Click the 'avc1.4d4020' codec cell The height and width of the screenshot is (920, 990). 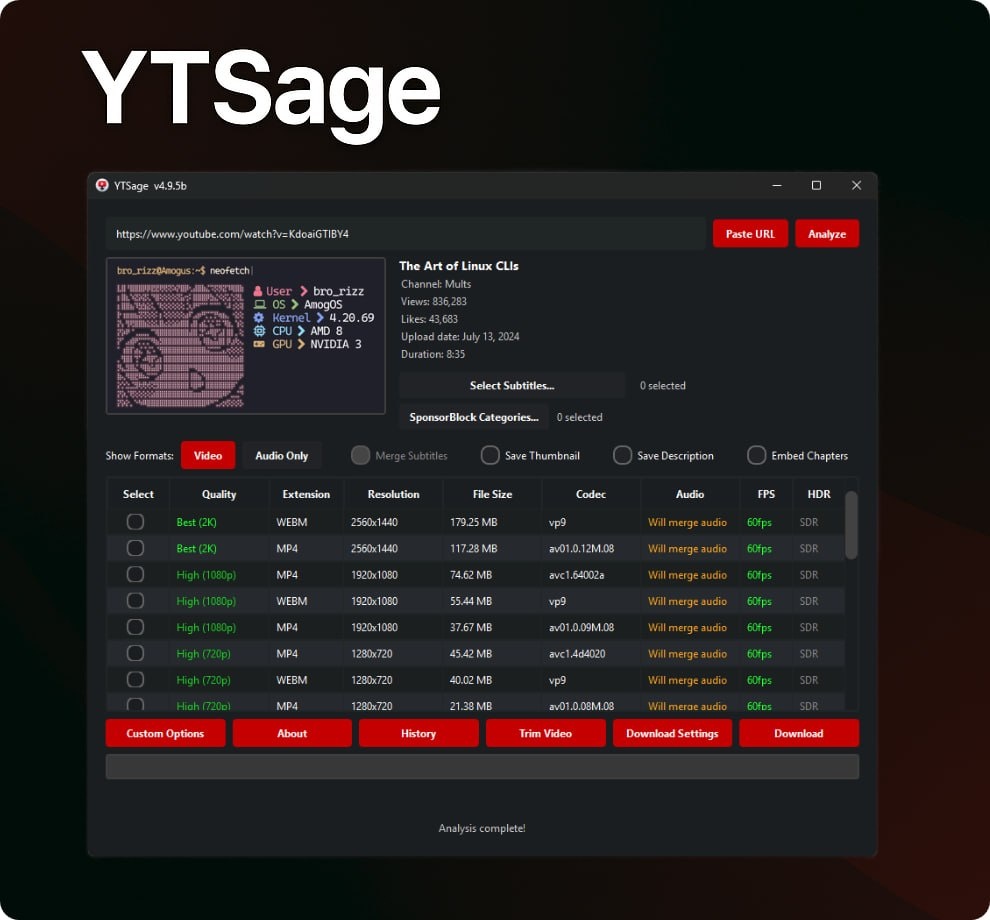click(x=577, y=654)
